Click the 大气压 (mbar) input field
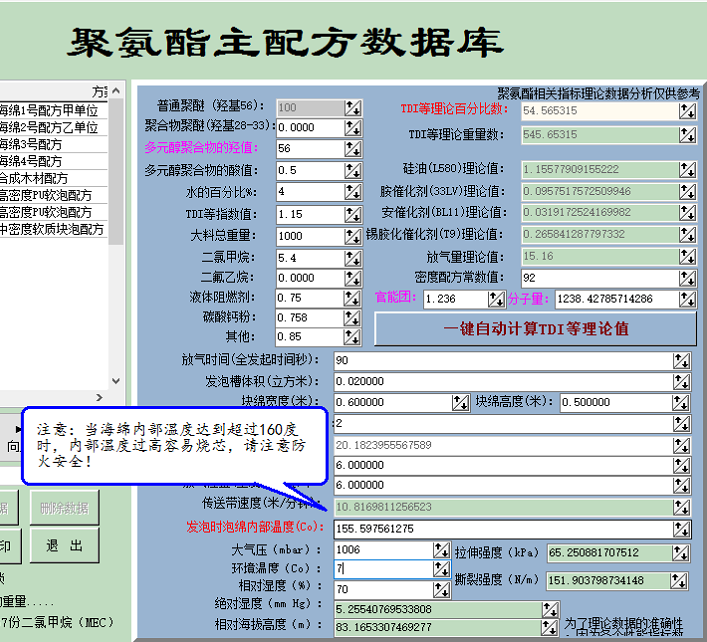This screenshot has height=642, width=707. (384, 550)
